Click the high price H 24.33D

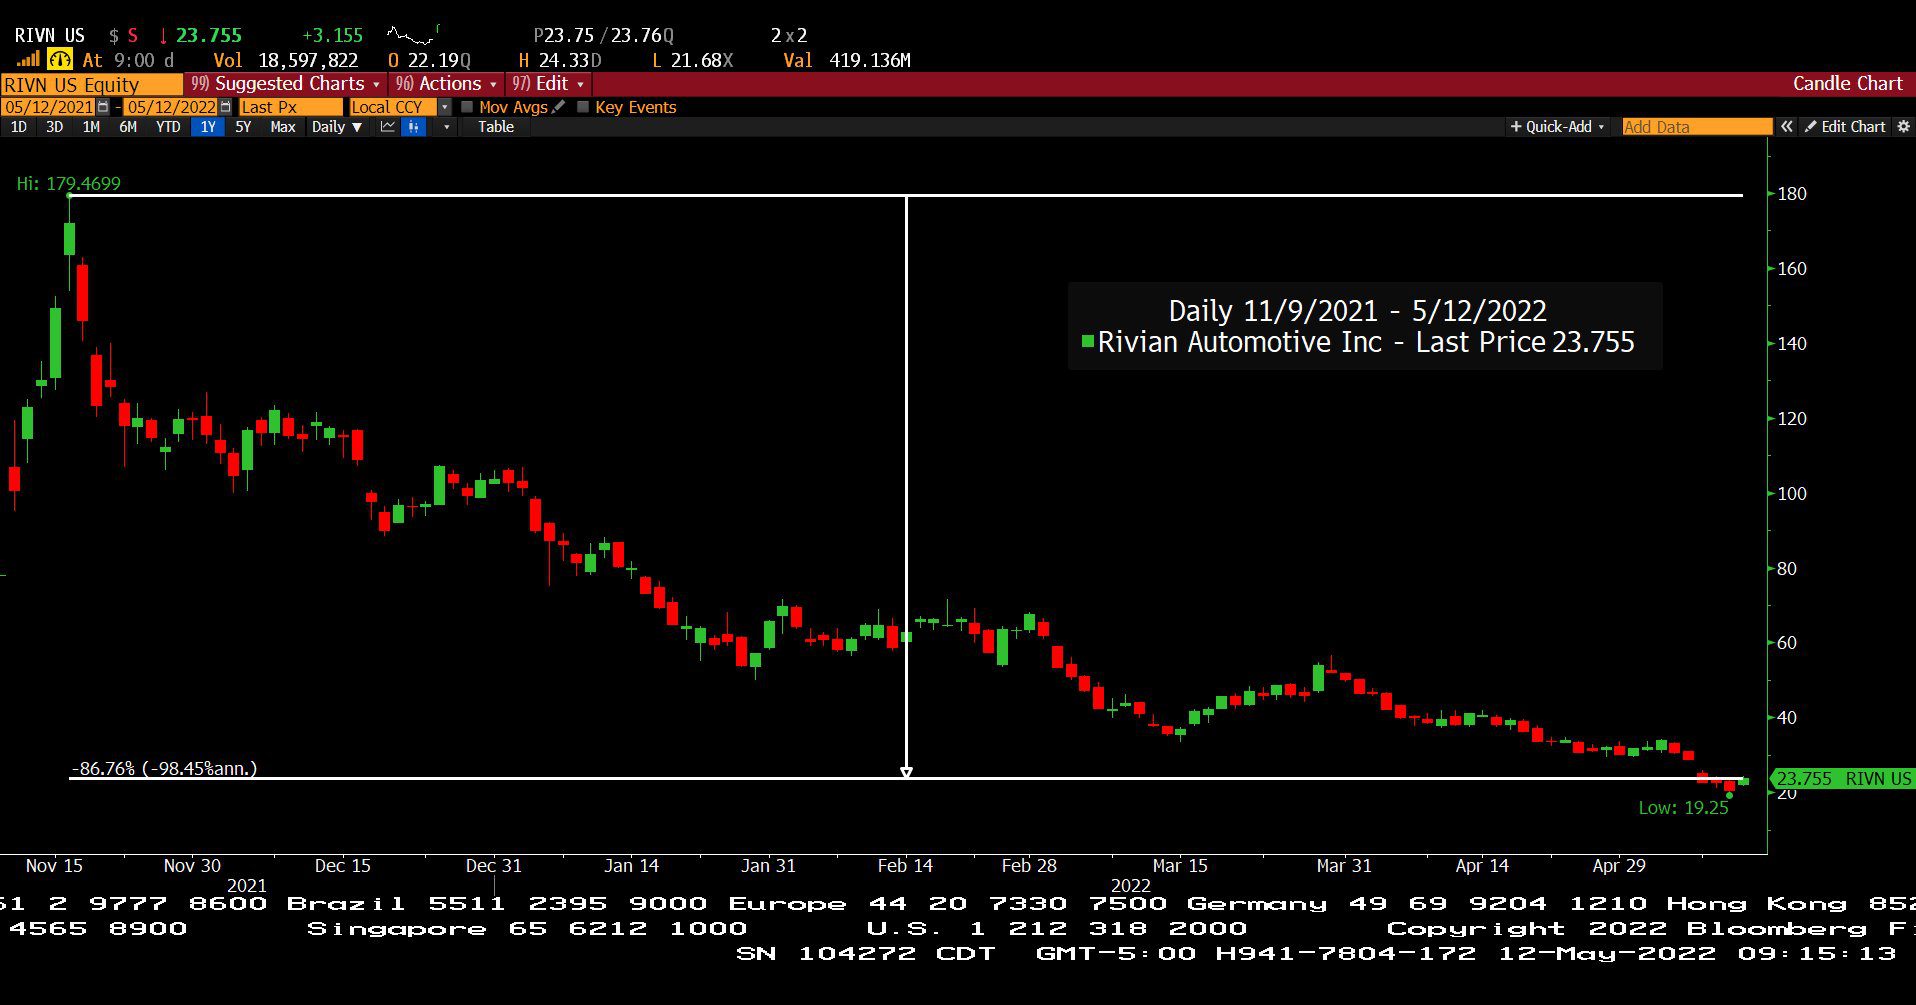click(560, 60)
